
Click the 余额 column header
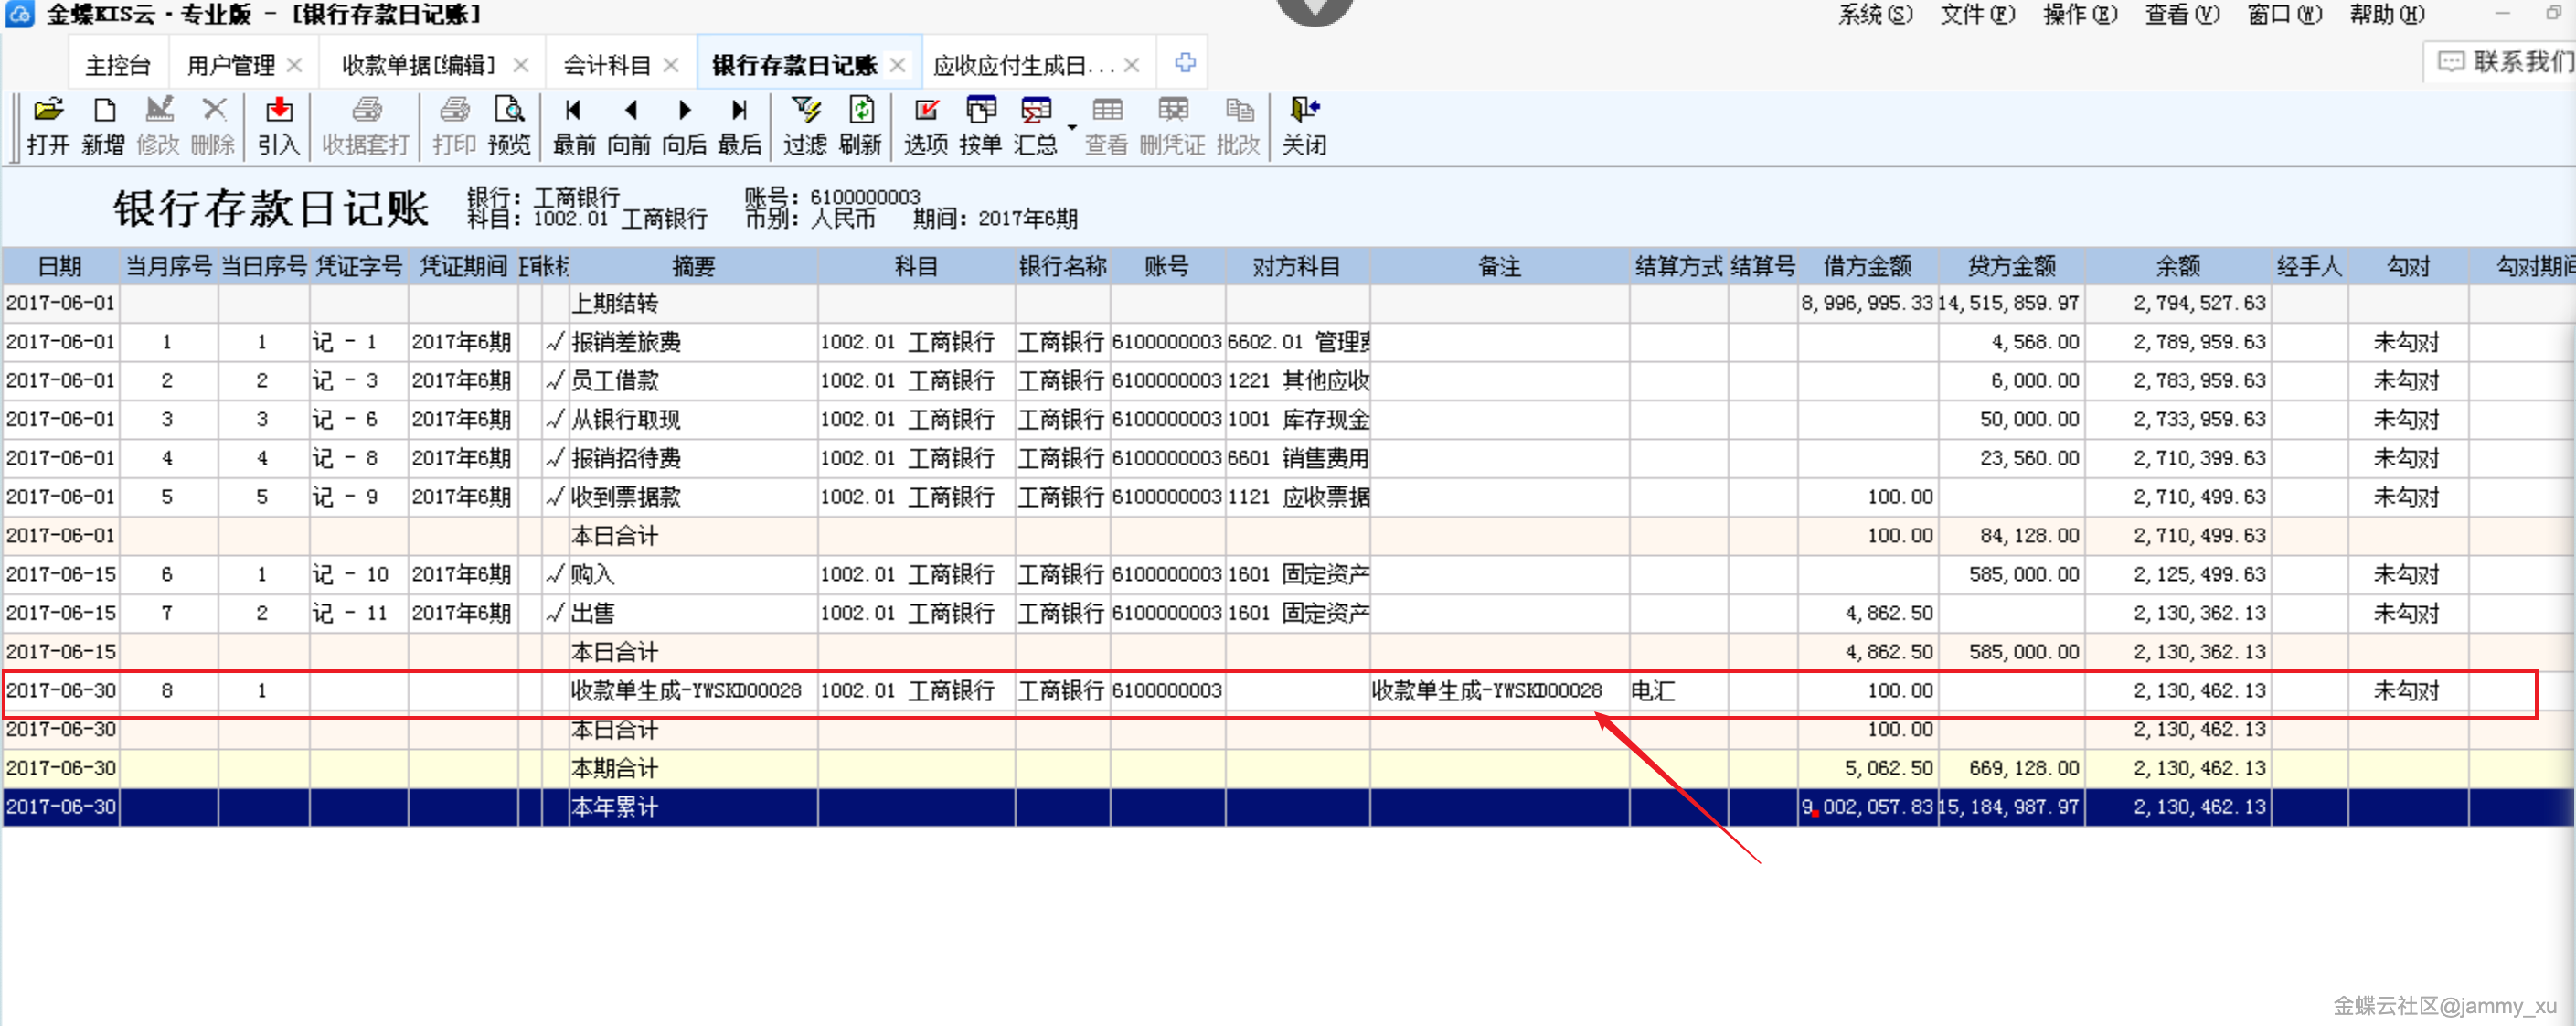coord(2177,266)
